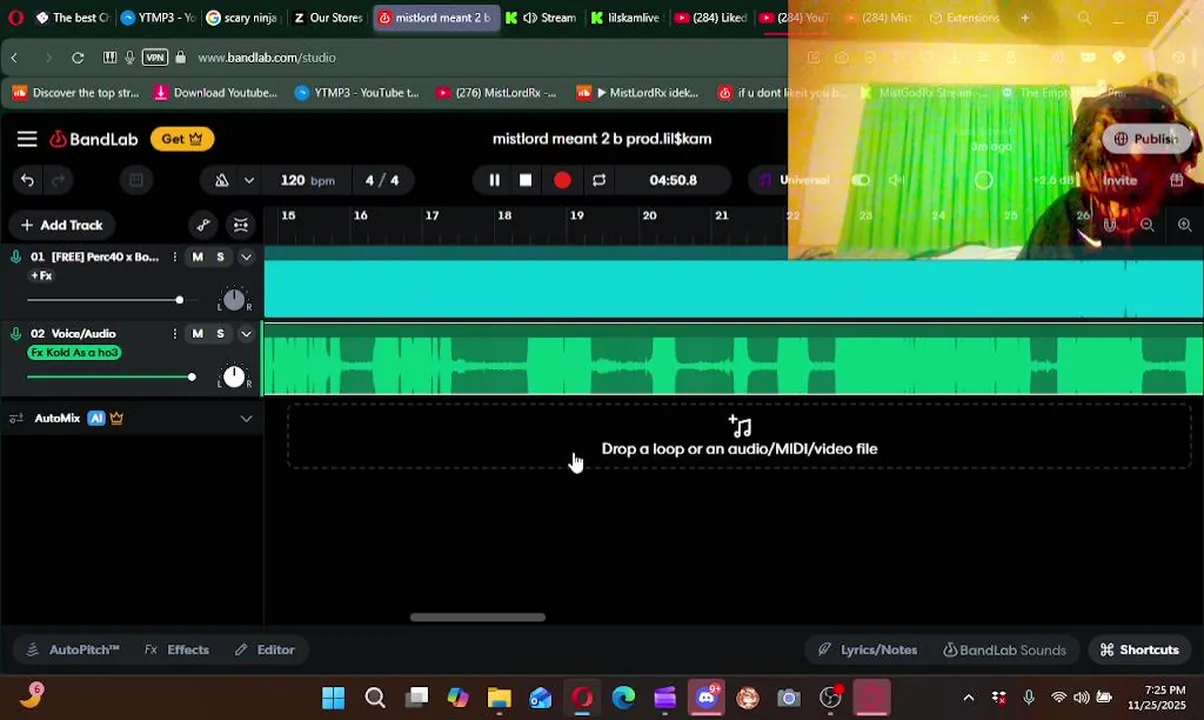Toggle the browser VPN badge
Image resolution: width=1204 pixels, height=720 pixels.
tap(154, 58)
